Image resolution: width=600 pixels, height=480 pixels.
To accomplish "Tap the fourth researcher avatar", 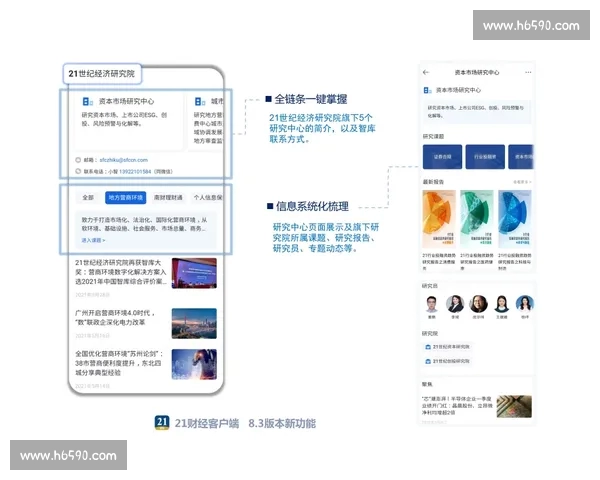I will (x=502, y=304).
